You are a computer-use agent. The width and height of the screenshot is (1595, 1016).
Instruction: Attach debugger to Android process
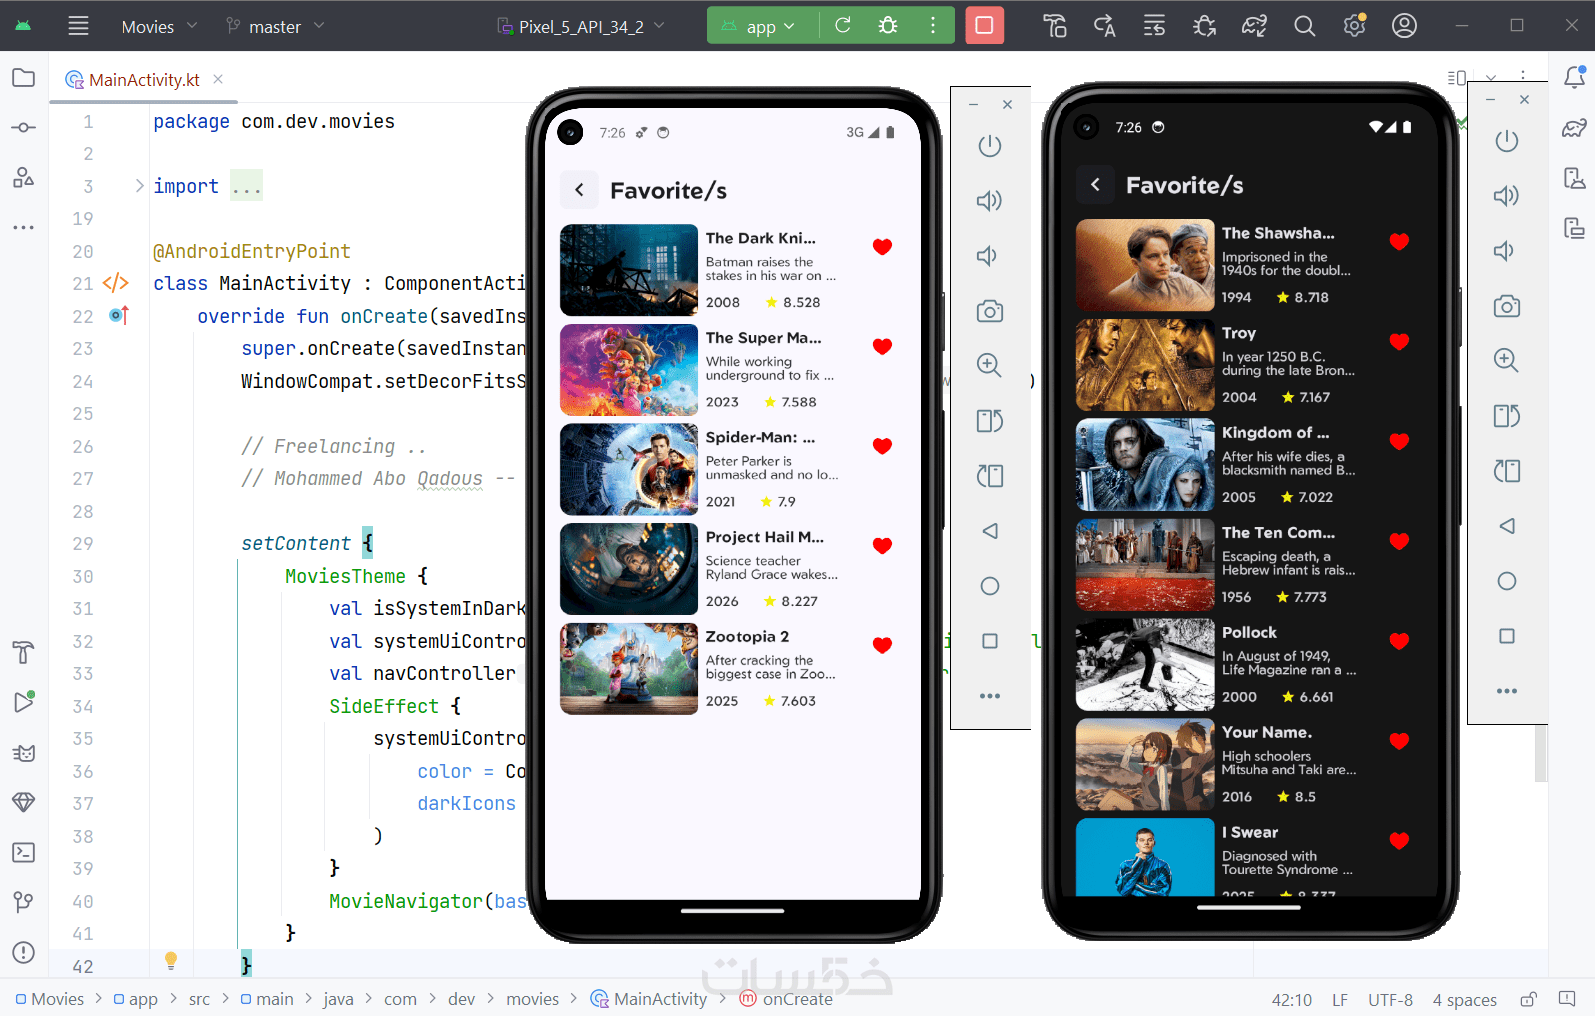pyautogui.click(x=1205, y=26)
